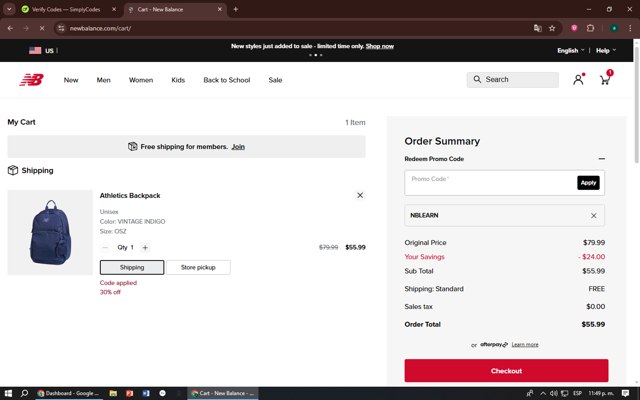
Task: Open a new browser tab
Action: tap(236, 9)
